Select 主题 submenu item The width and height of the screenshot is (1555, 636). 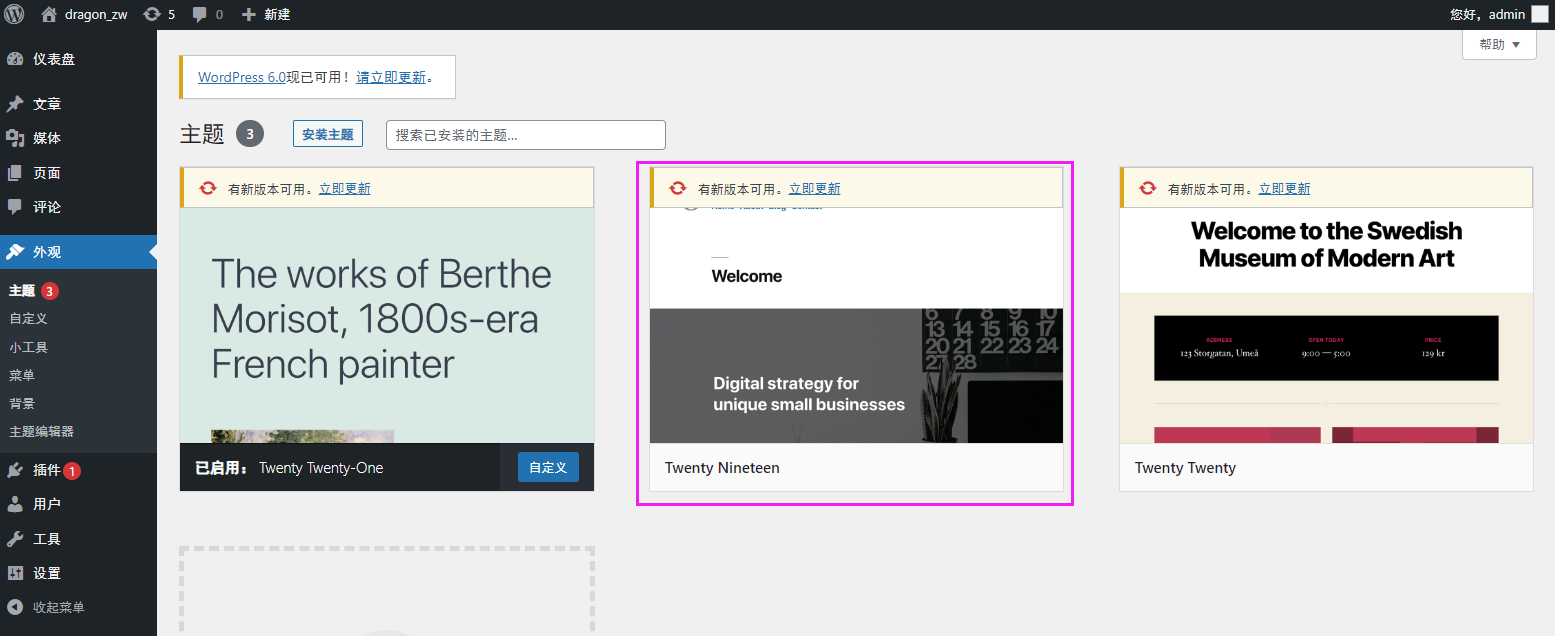pyautogui.click(x=22, y=291)
